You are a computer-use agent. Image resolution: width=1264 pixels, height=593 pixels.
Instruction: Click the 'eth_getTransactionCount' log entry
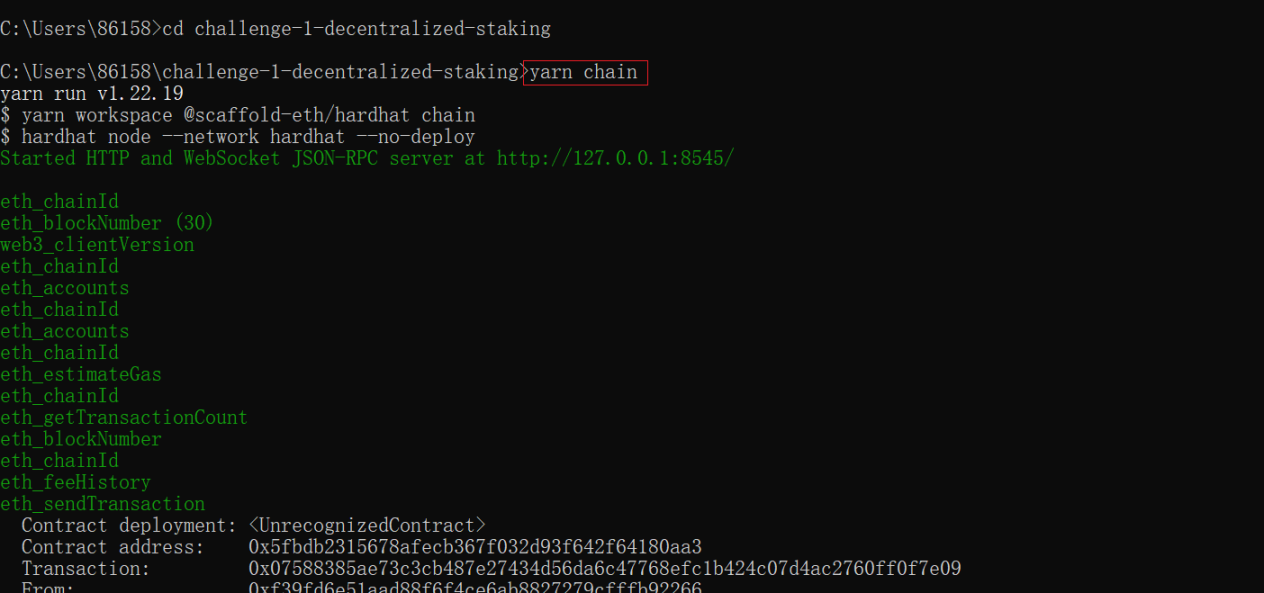click(x=124, y=418)
